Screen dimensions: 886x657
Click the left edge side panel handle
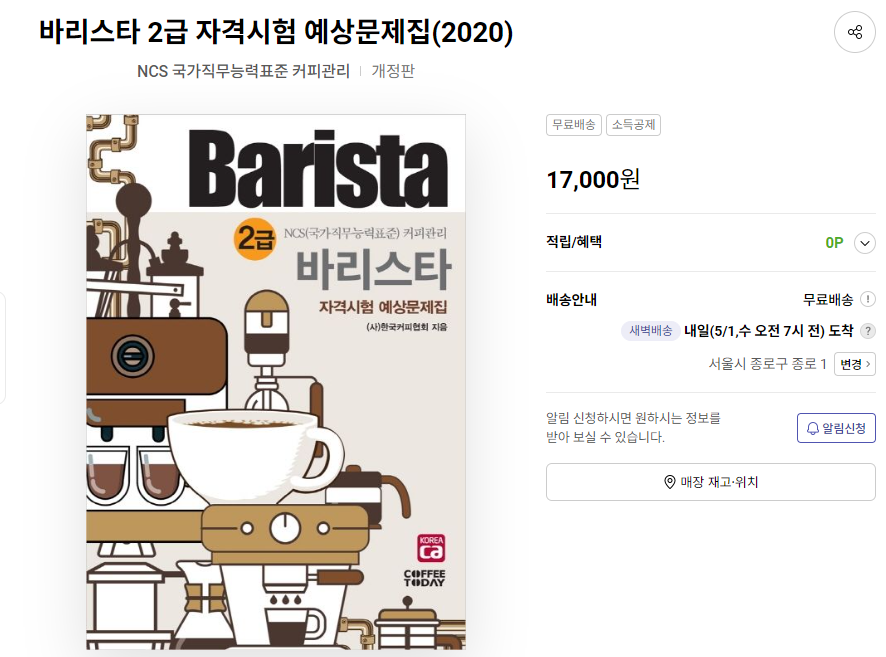click(2, 347)
